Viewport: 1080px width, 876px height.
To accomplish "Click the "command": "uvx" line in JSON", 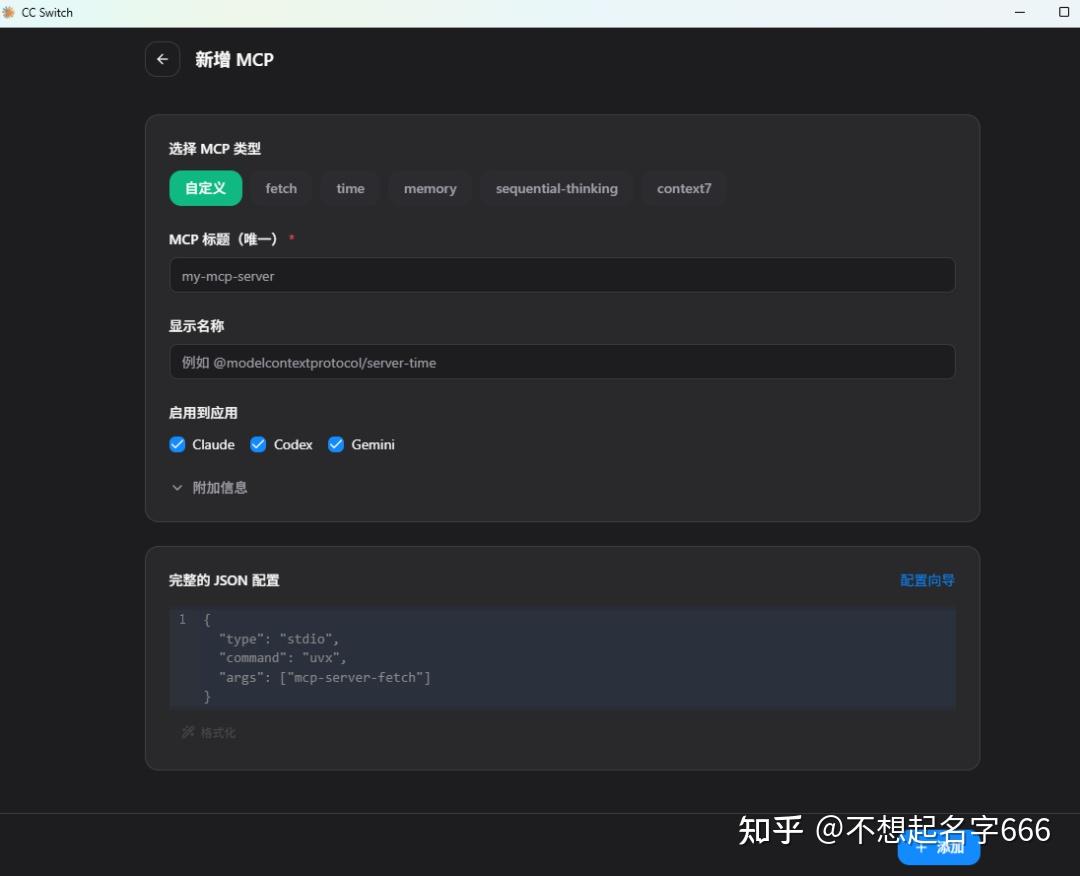I will click(282, 658).
